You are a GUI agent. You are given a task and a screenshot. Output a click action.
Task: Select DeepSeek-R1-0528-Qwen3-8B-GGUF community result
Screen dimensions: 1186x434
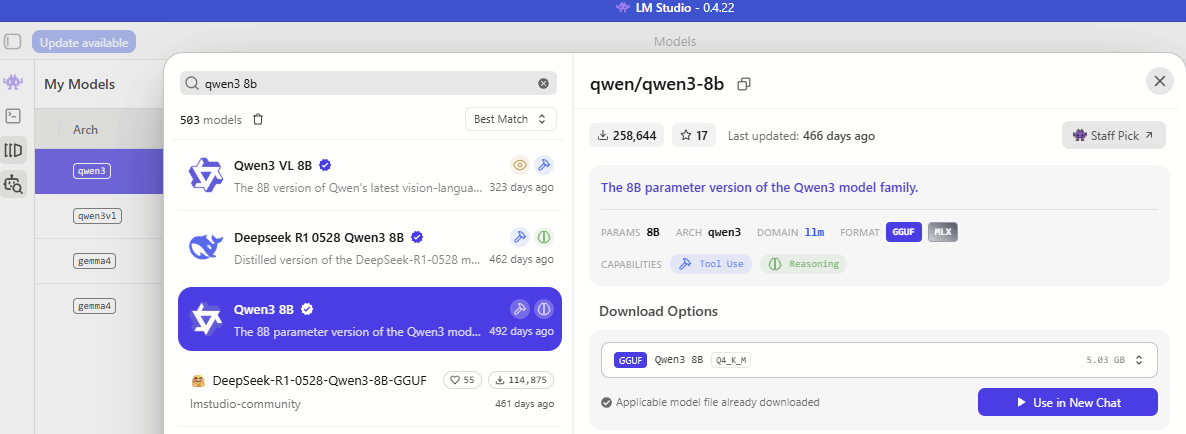click(x=370, y=391)
